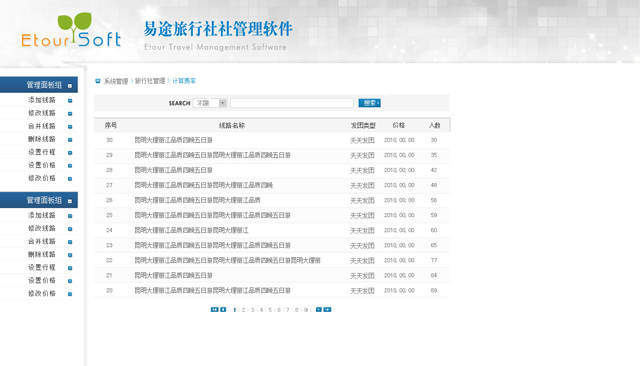Click the icon beside 设置行程 in the second 管理面板组 group
640x366 pixels.
[70, 268]
